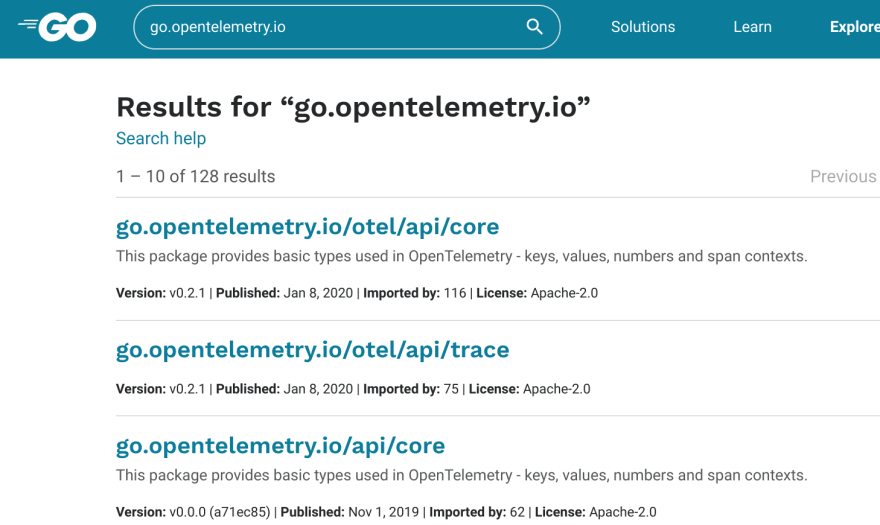Open go.opentelemetry.io/otel/api/trace package result
Screen dimensions: 880x525
tap(313, 350)
